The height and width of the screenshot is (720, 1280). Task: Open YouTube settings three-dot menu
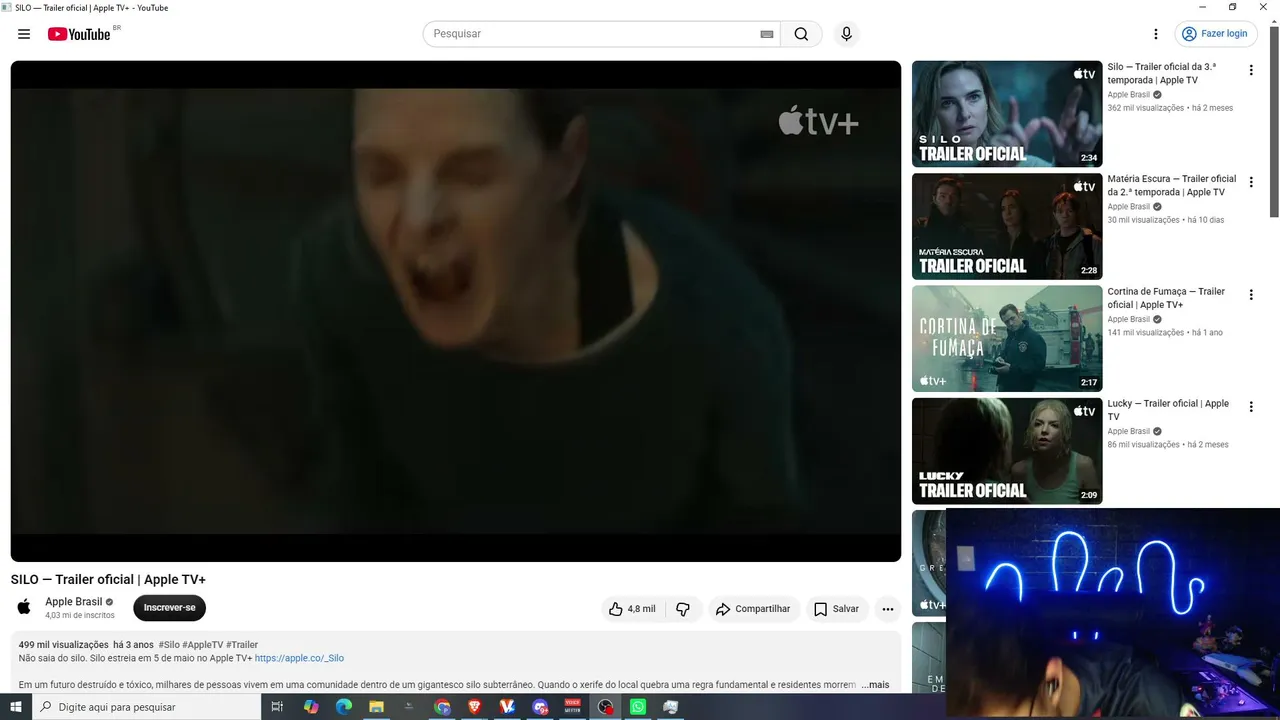pyautogui.click(x=1156, y=34)
